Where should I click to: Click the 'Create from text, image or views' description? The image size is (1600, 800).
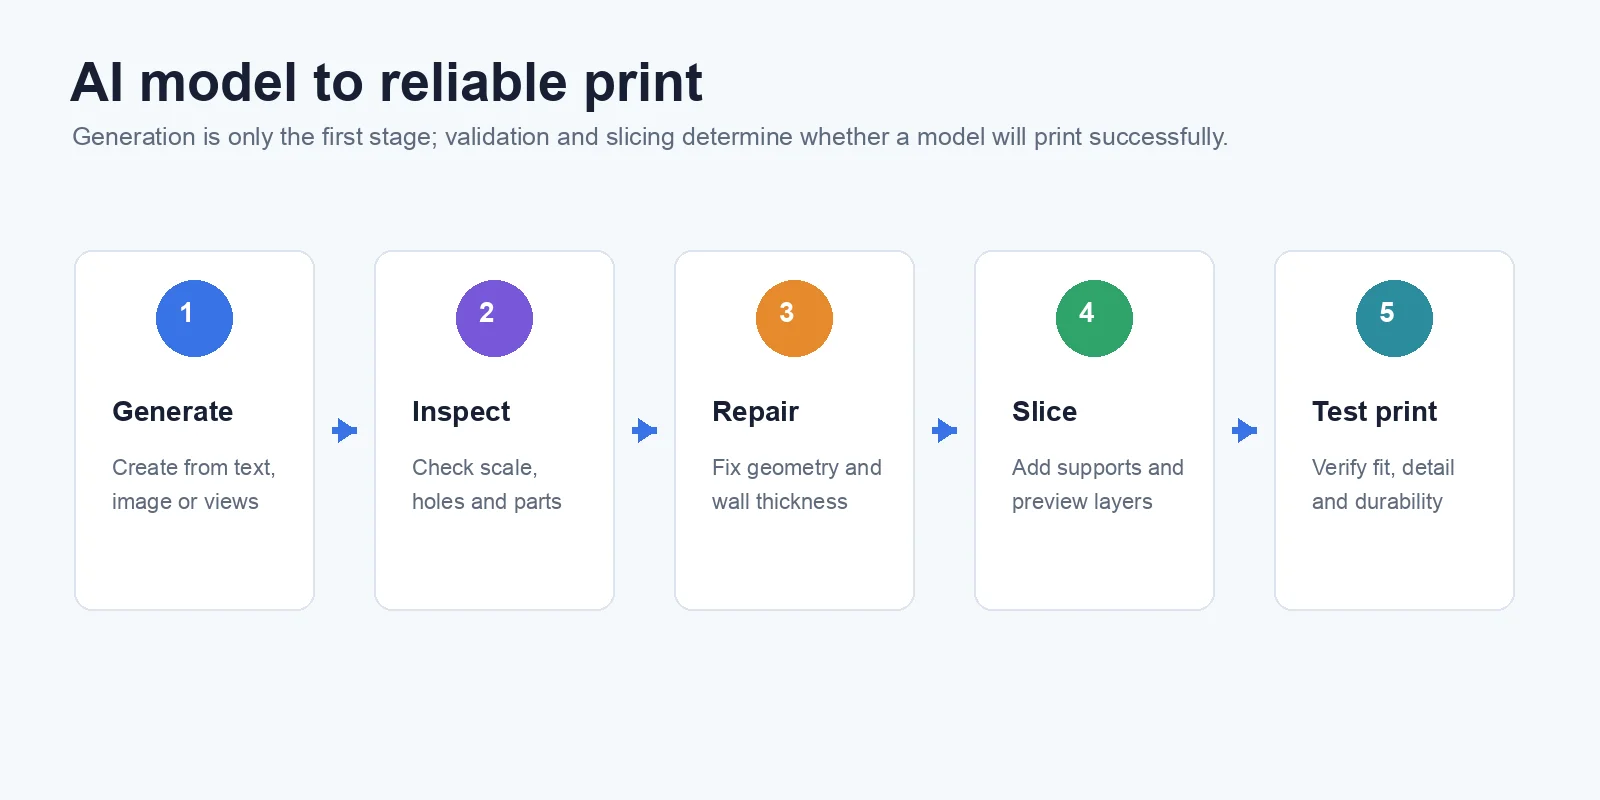coord(194,484)
